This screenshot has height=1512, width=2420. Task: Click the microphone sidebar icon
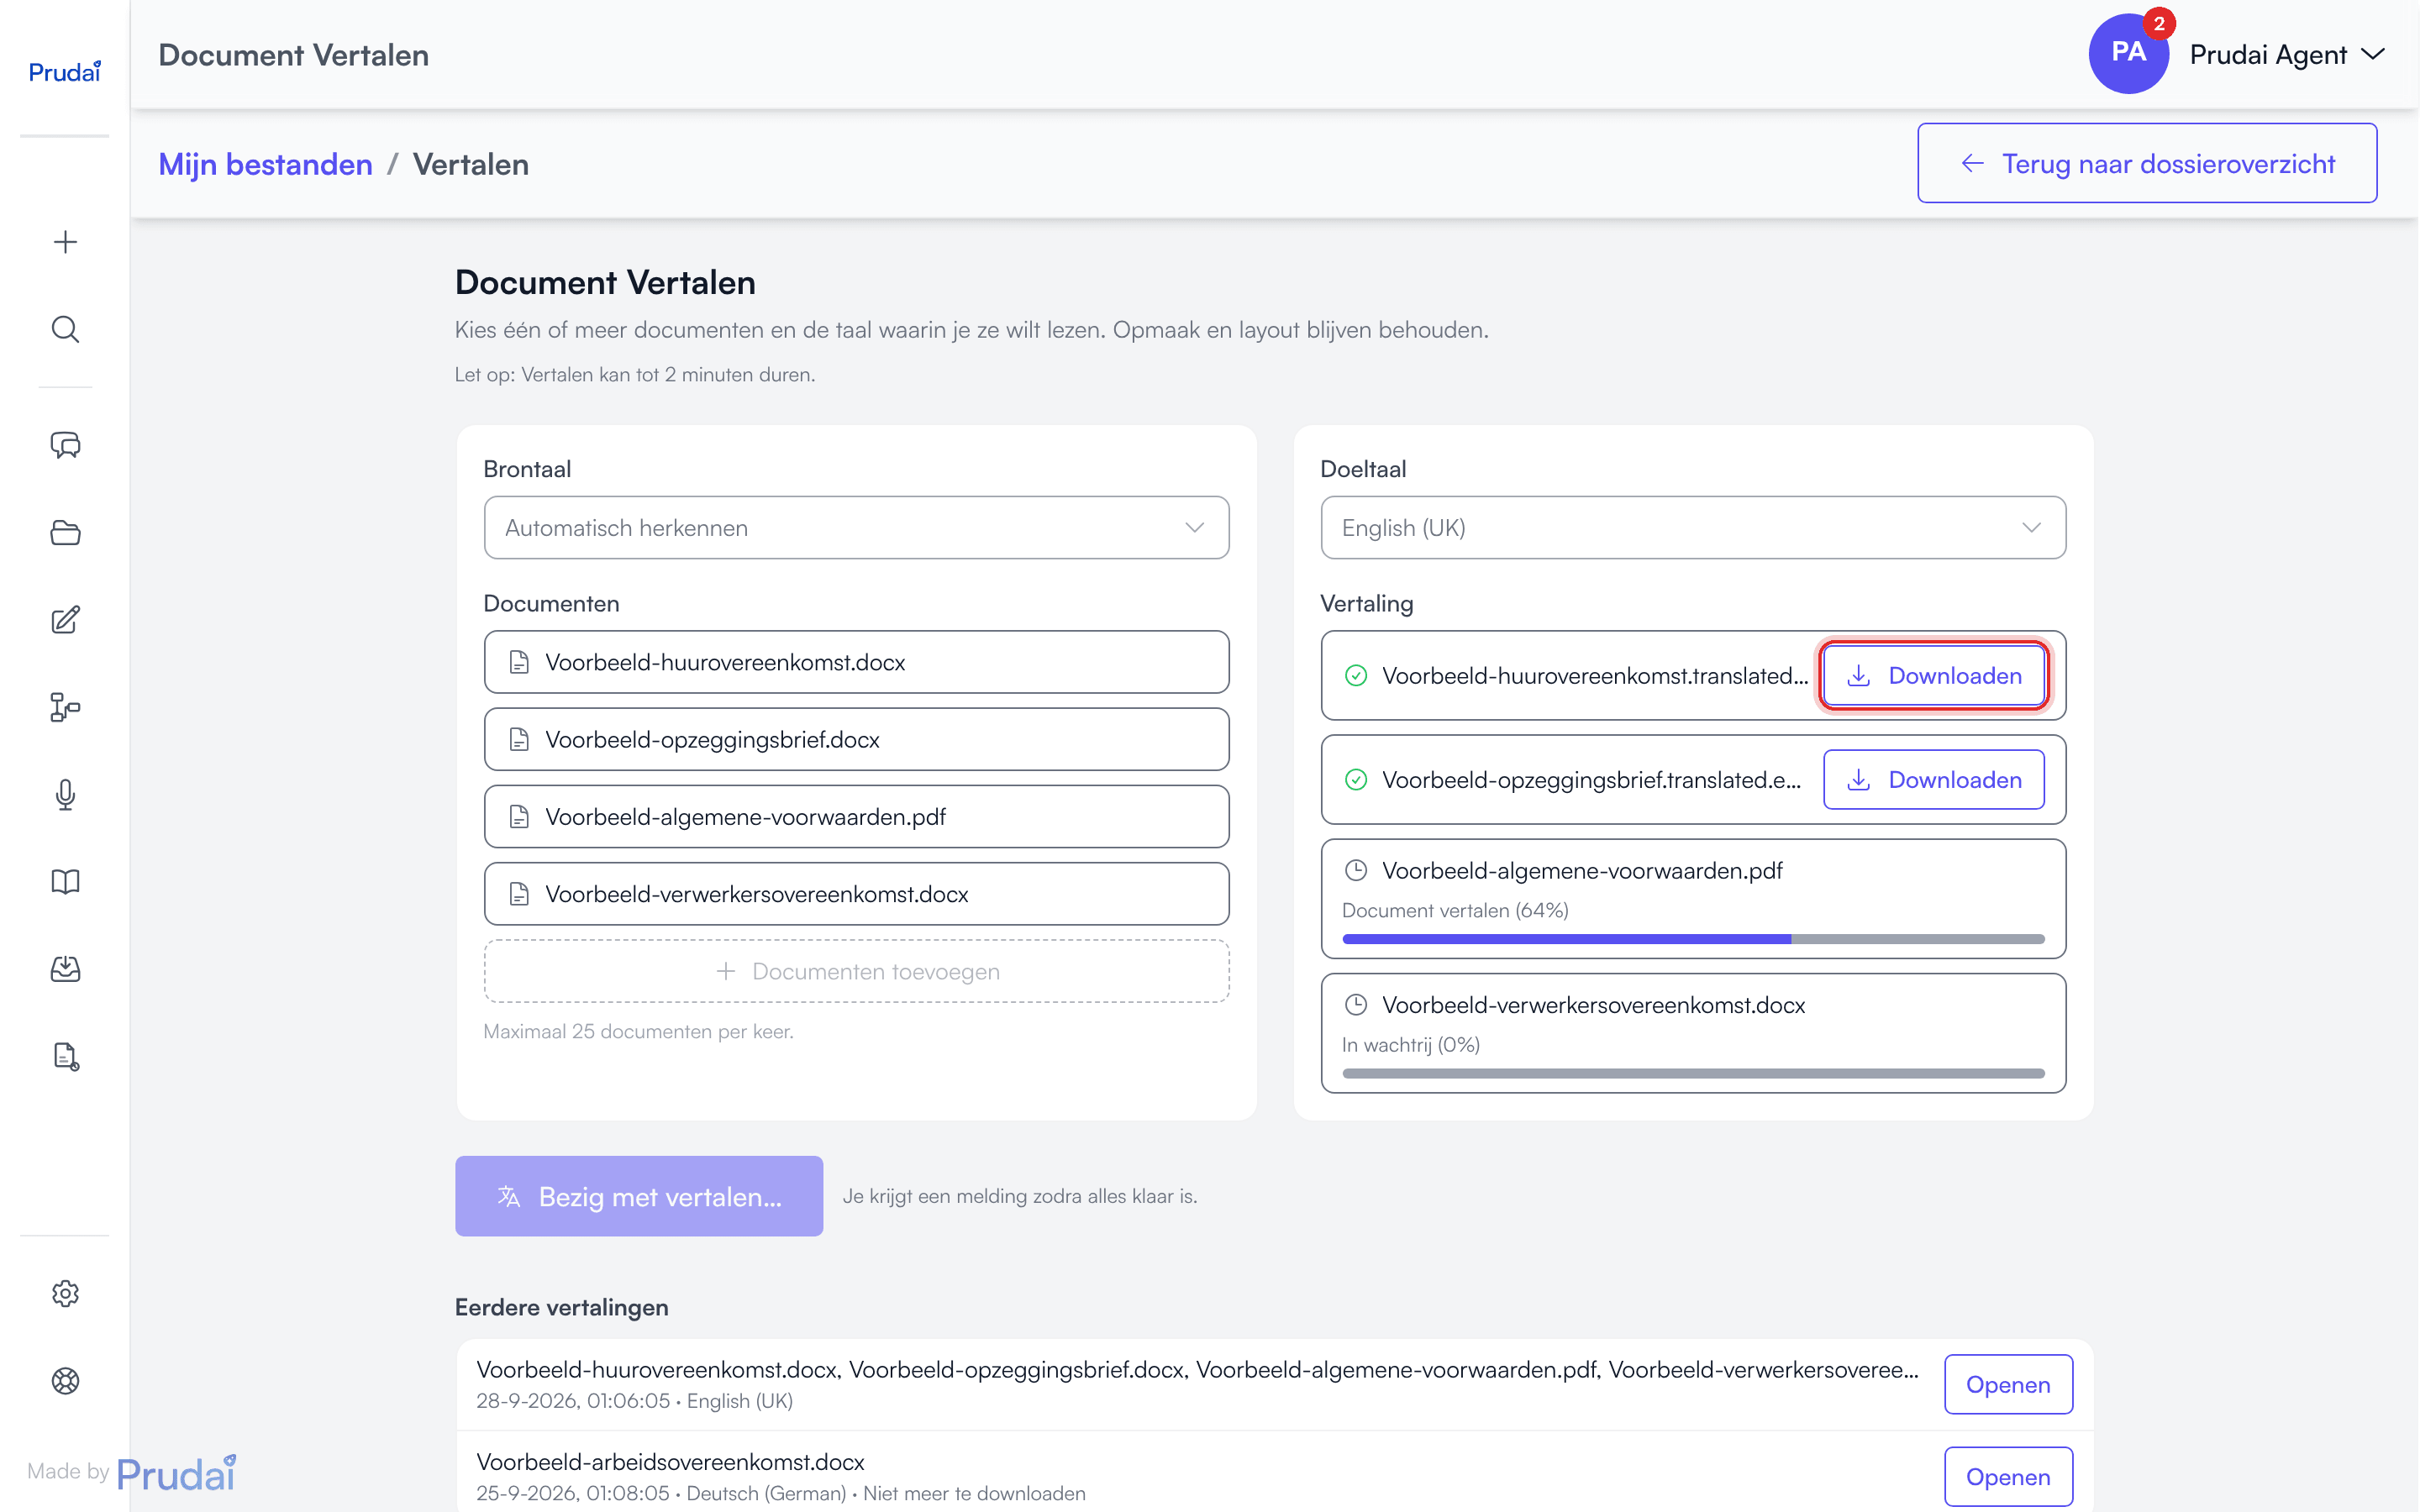click(x=65, y=795)
